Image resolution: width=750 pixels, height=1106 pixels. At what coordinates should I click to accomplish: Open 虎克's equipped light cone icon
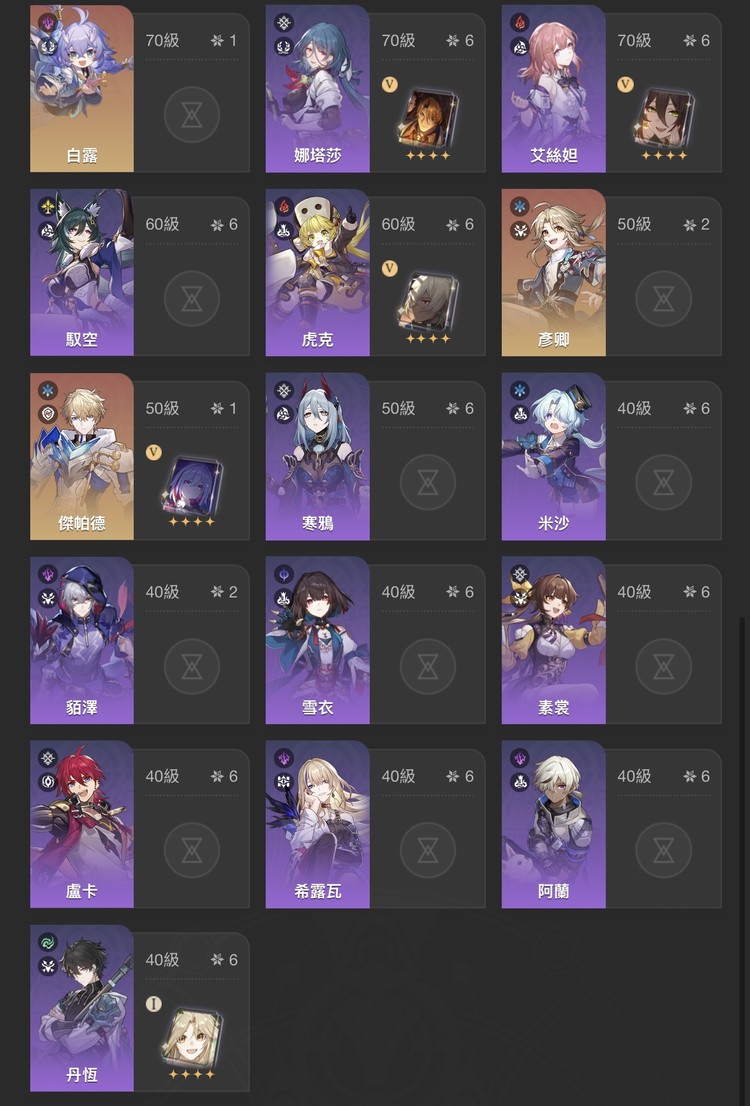[x=428, y=302]
